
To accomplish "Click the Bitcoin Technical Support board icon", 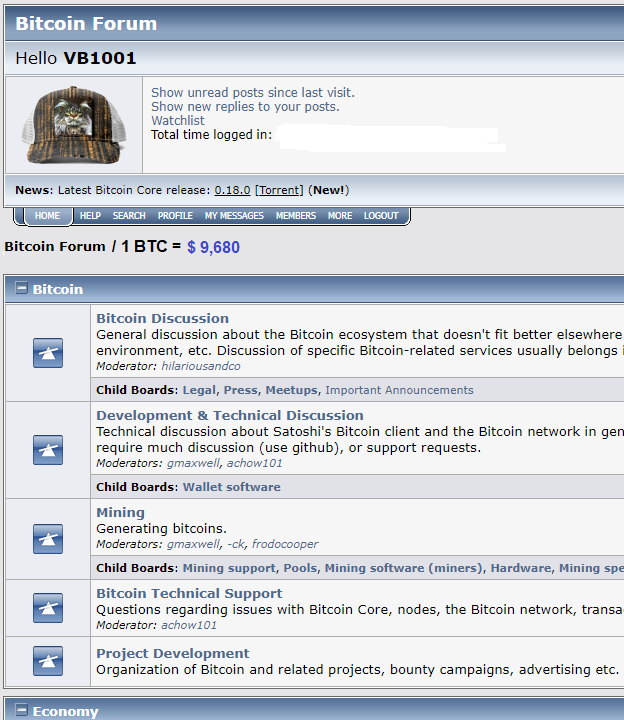I will coord(48,608).
